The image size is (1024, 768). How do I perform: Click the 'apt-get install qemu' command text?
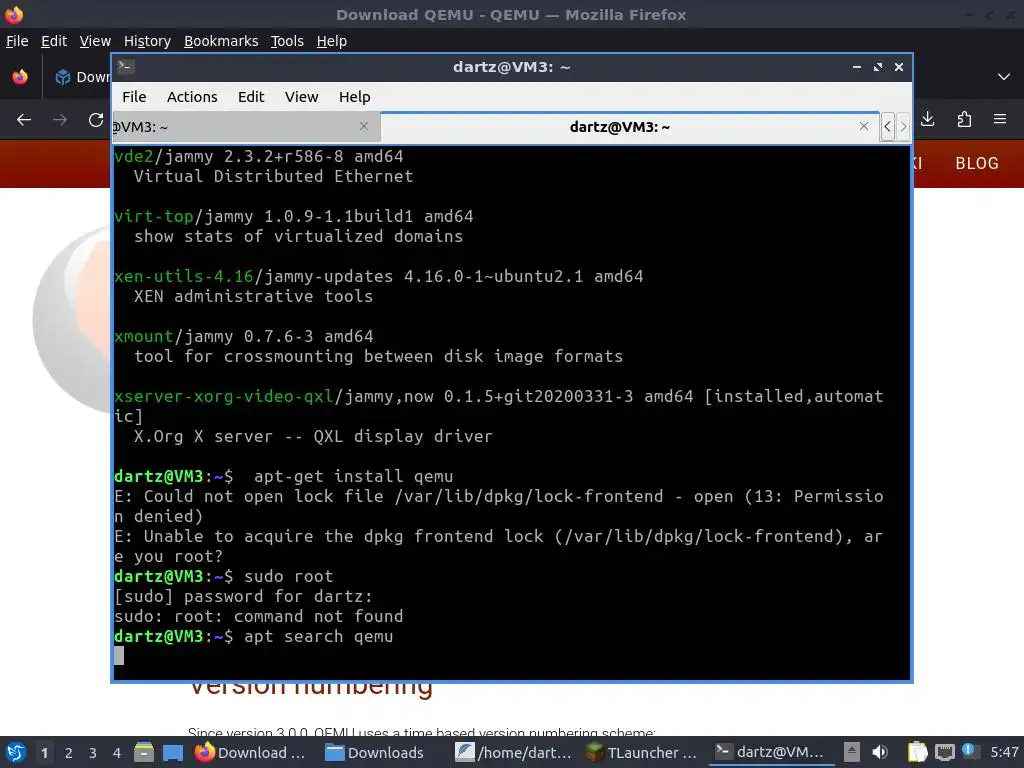[353, 476]
